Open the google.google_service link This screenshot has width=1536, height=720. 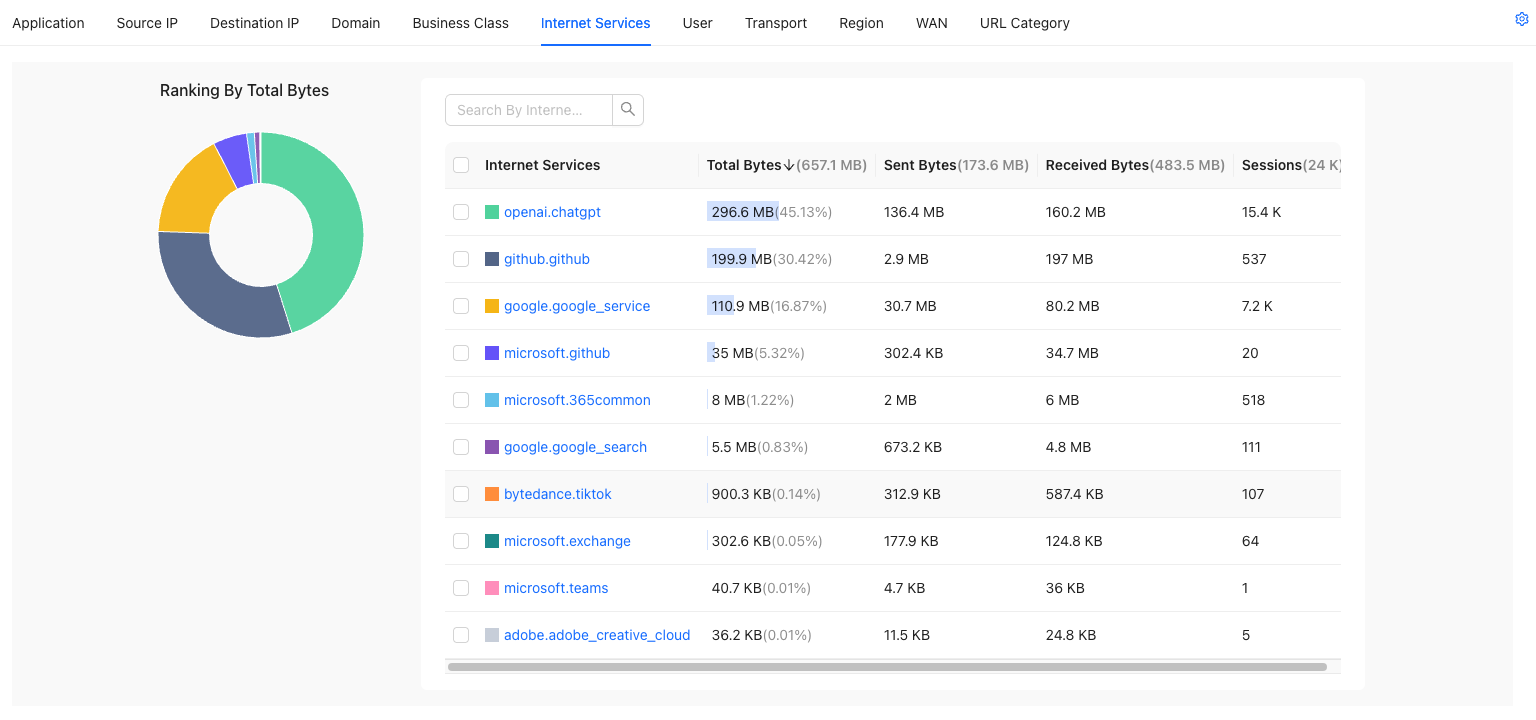pos(577,306)
